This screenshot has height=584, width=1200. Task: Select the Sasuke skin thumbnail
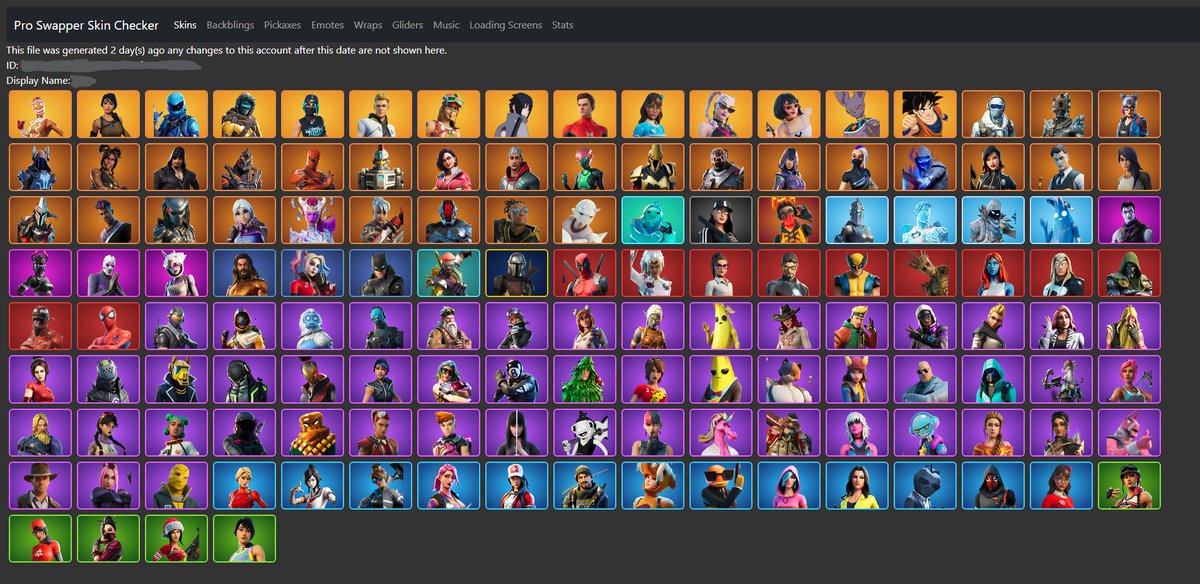[517, 113]
